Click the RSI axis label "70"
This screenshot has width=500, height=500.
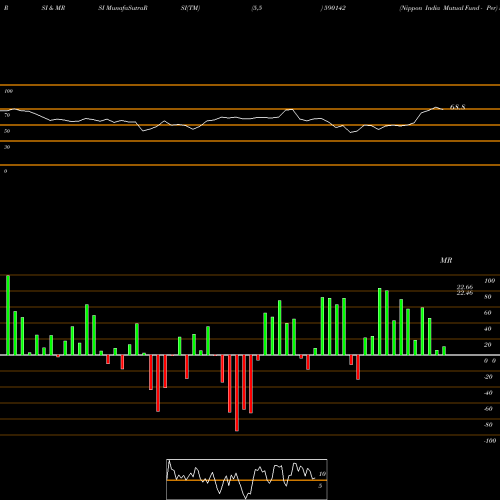pyautogui.click(x=7, y=115)
